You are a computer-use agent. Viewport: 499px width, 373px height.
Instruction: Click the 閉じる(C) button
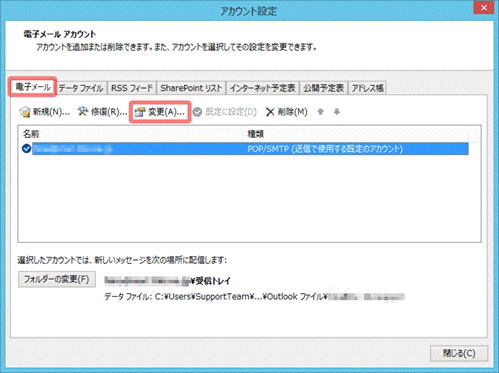(x=459, y=353)
